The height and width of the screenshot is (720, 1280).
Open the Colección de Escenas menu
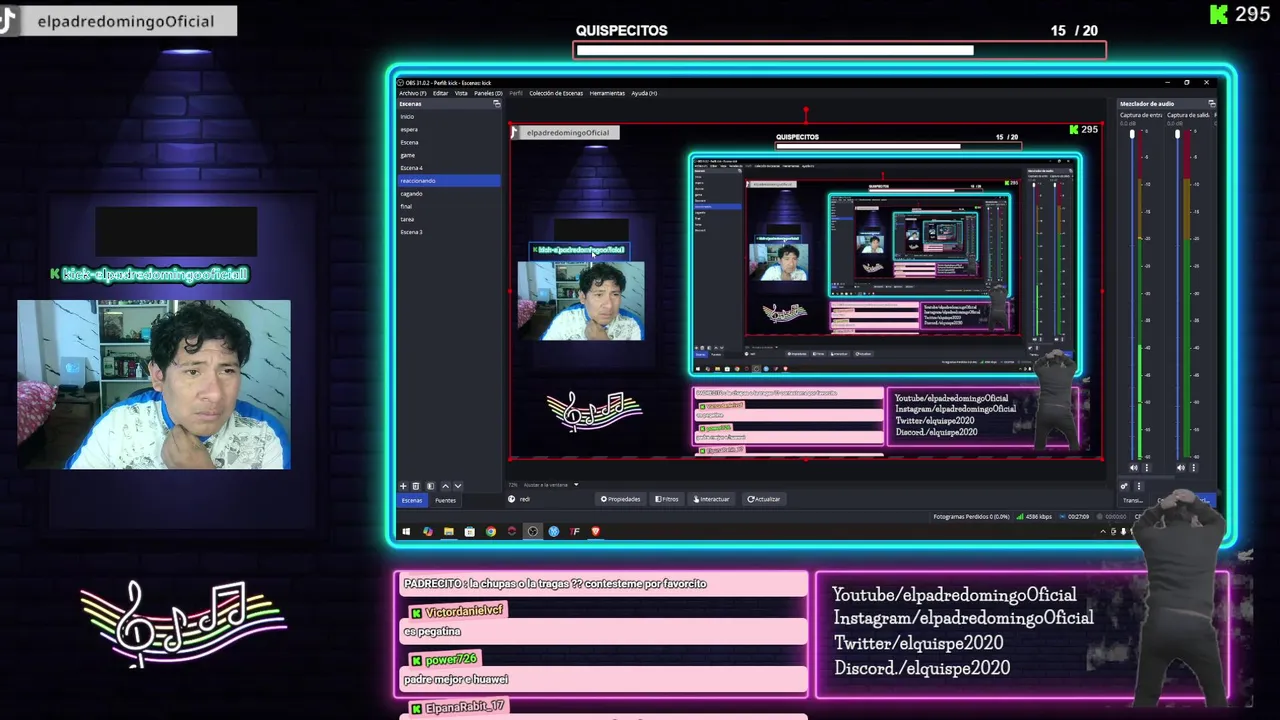(556, 93)
